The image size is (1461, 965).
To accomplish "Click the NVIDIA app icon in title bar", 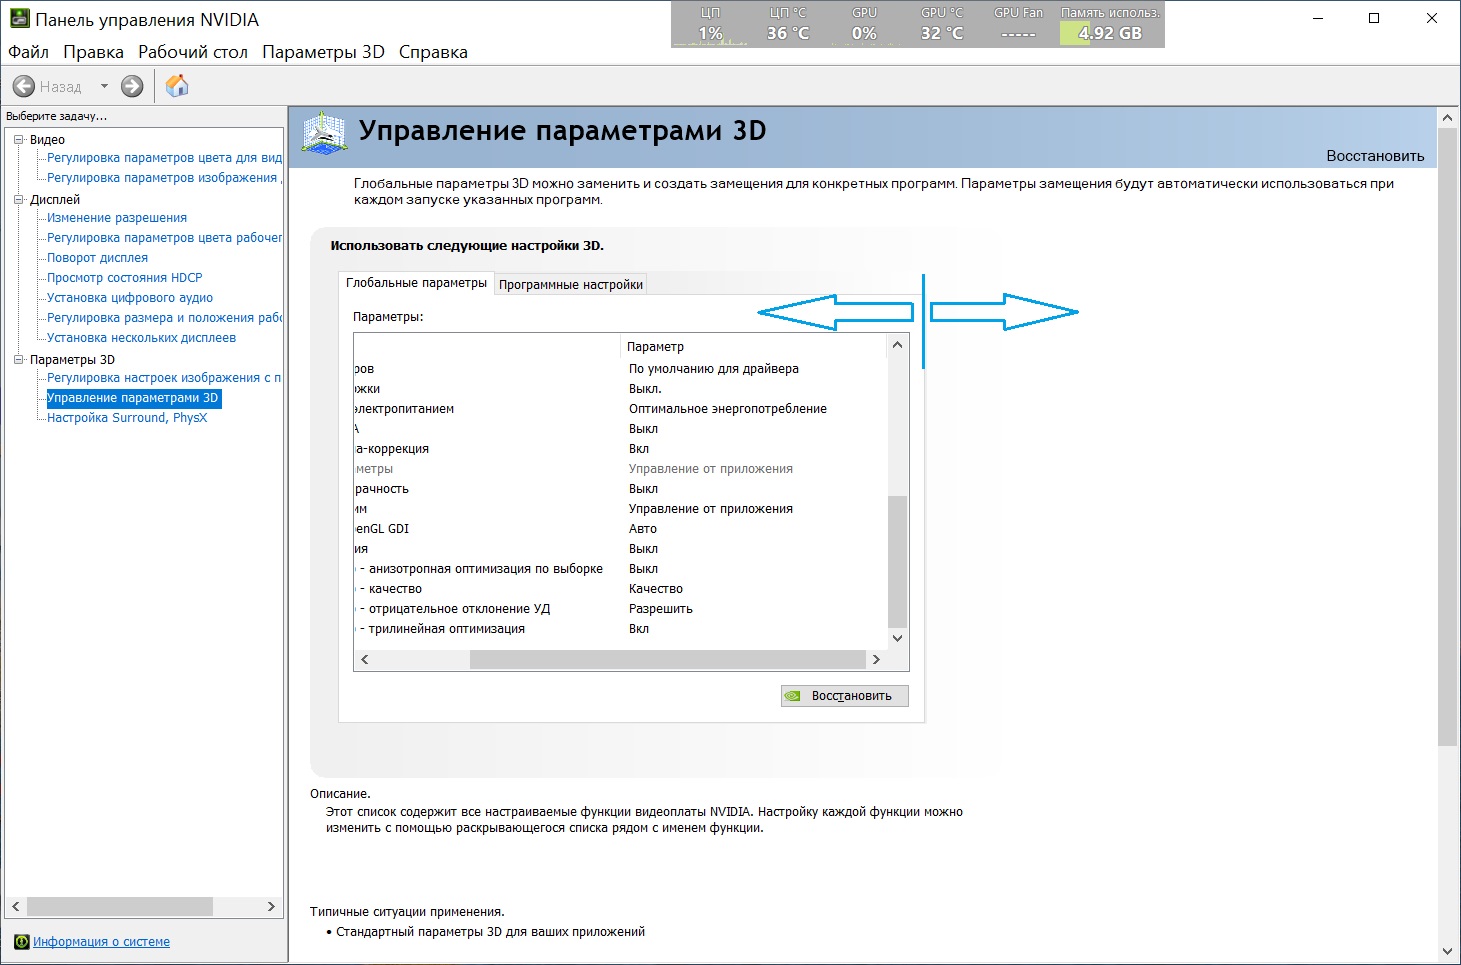I will click(x=19, y=19).
